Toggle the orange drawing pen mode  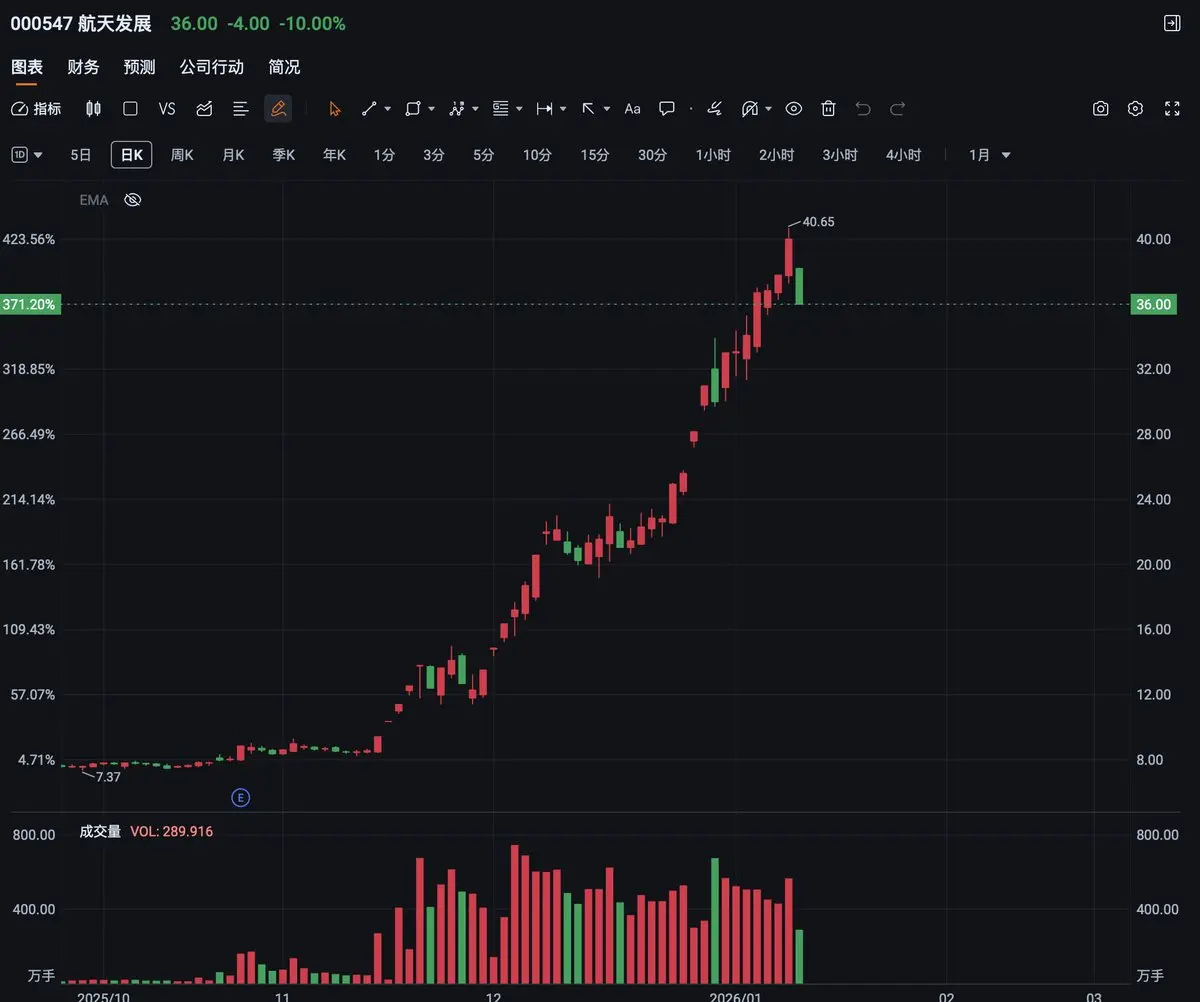click(278, 109)
